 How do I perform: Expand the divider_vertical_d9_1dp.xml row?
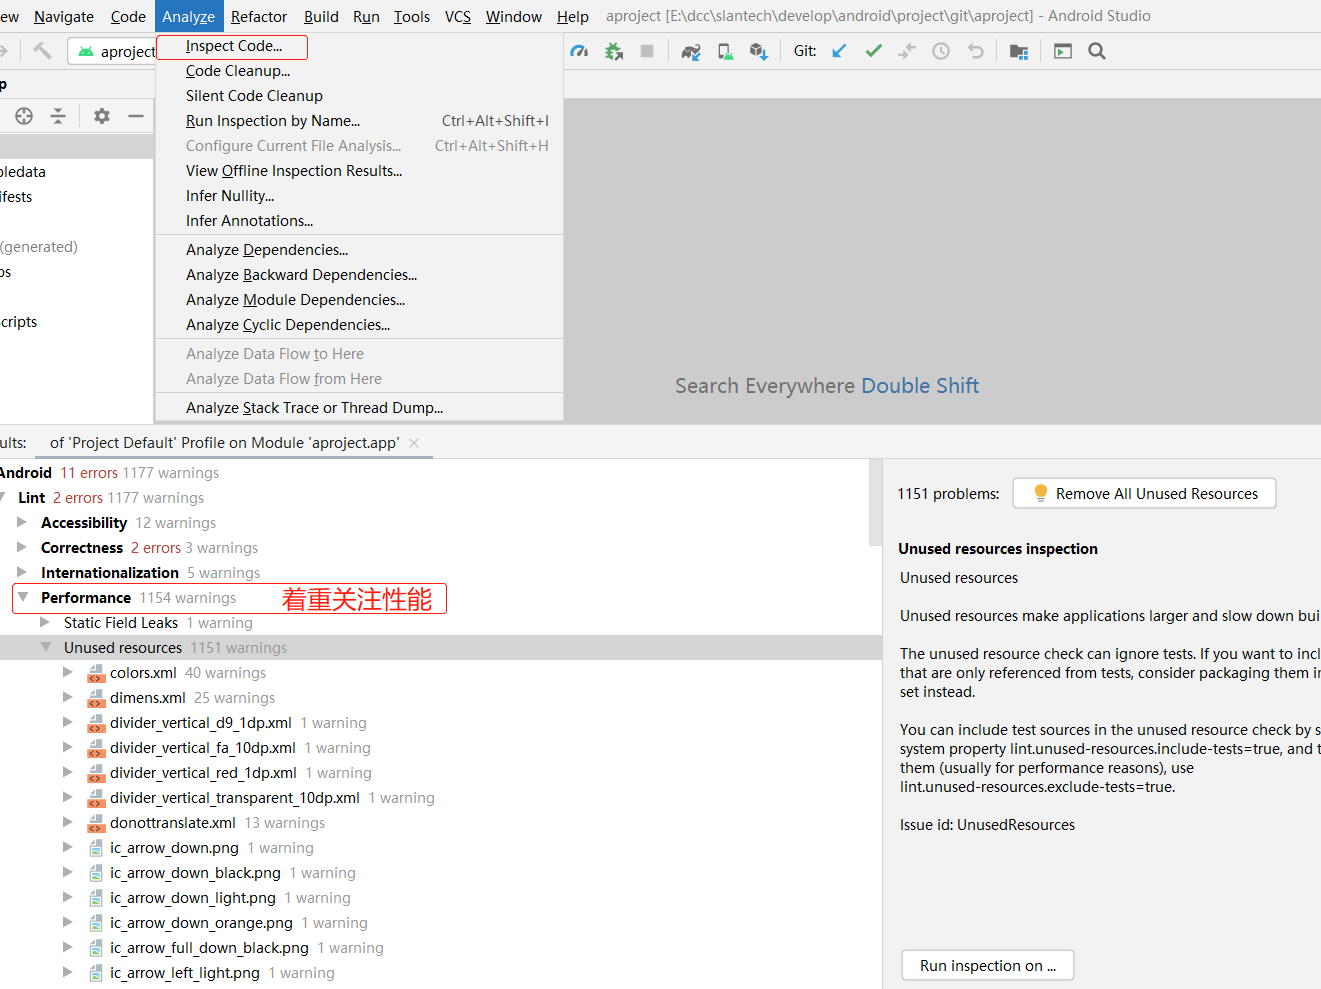click(68, 722)
